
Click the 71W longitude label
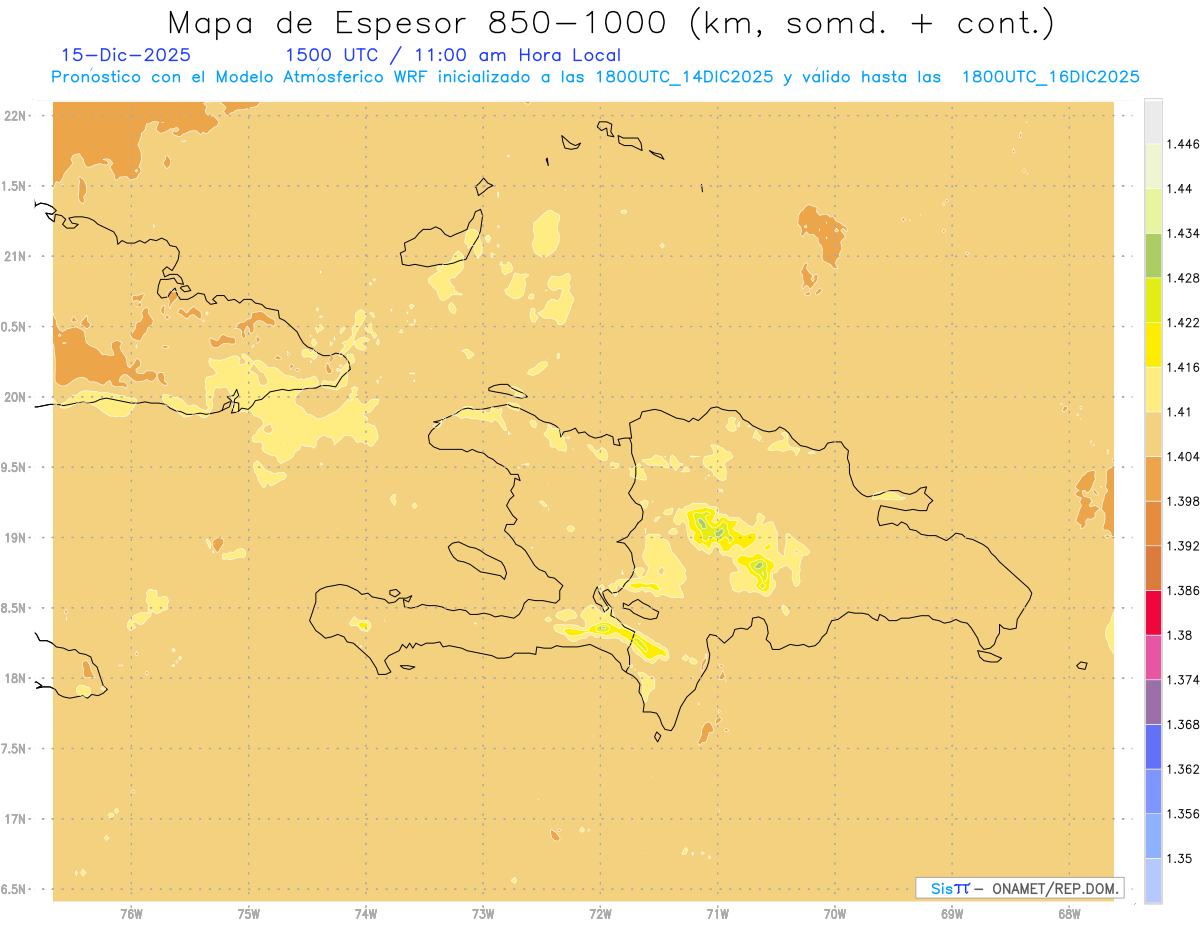tap(717, 914)
